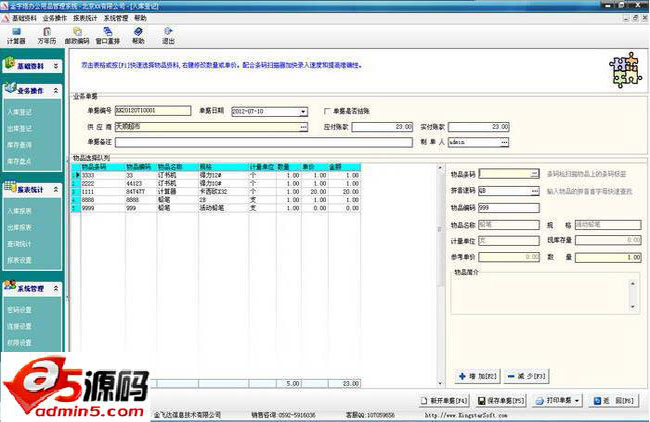Click the 数量 quantity field showing 1.00
This screenshot has width=650, height=422.
(x=608, y=257)
